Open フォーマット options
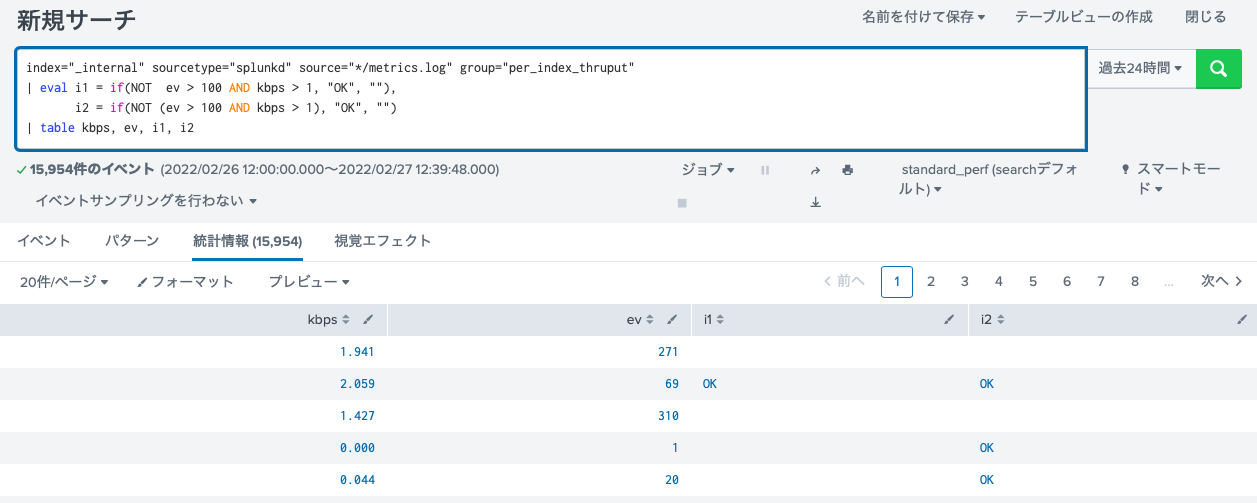This screenshot has width=1257, height=503. (x=185, y=282)
